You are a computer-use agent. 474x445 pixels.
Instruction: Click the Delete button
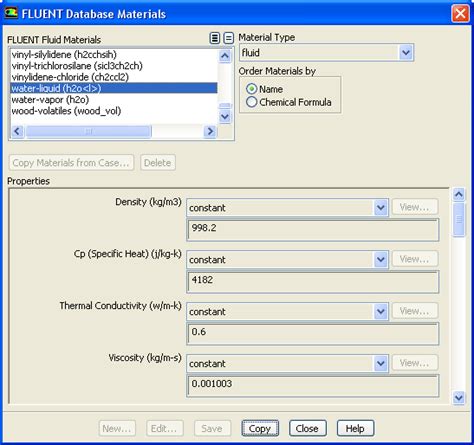pyautogui.click(x=158, y=163)
